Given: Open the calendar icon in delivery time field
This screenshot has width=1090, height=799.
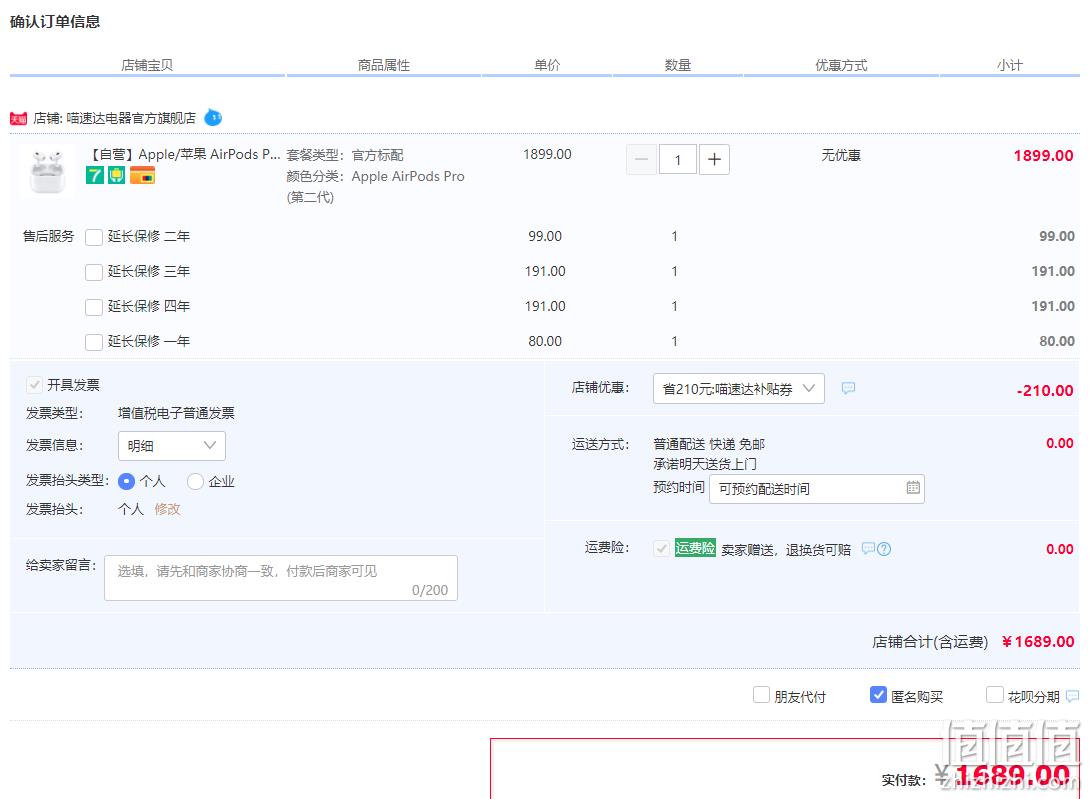Looking at the screenshot, I should pyautogui.click(x=913, y=487).
